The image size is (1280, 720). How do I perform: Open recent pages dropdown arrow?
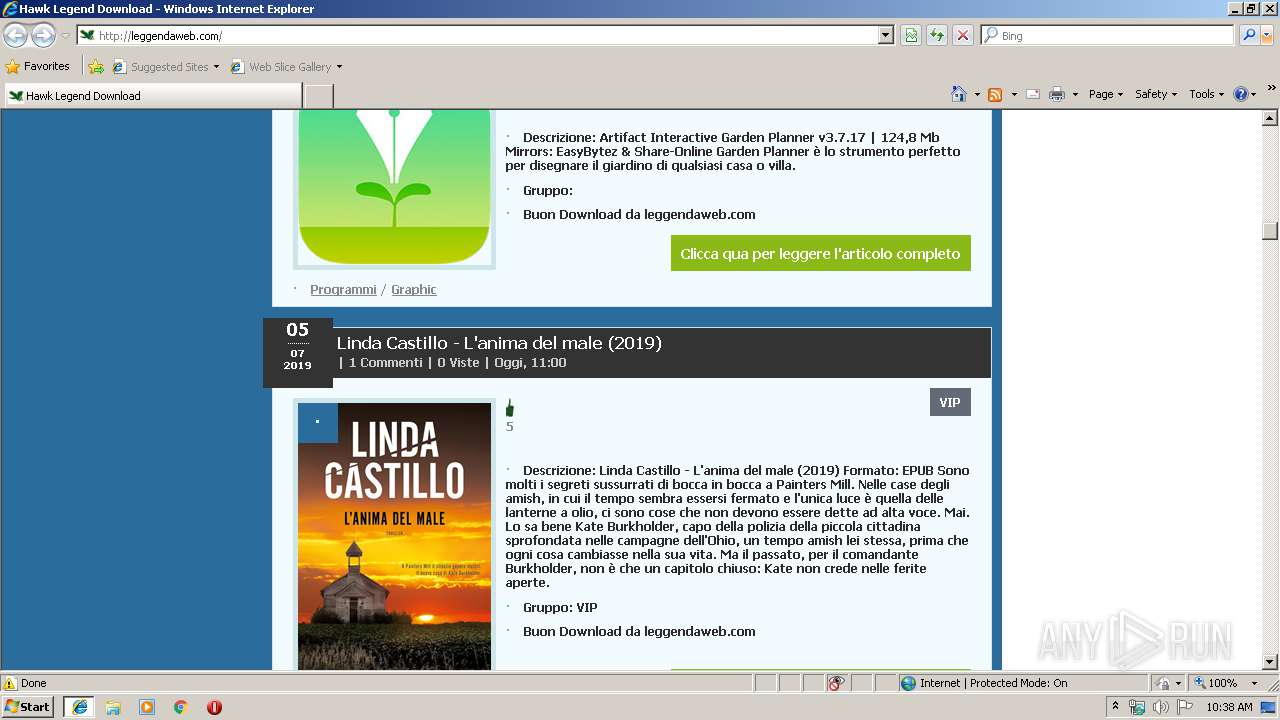point(65,36)
